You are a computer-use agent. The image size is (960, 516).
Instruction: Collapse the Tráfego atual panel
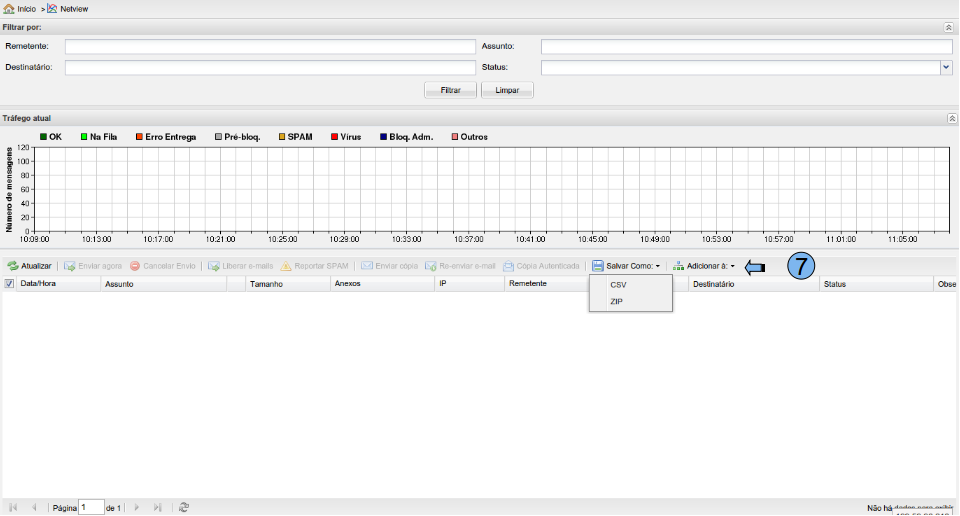click(x=951, y=118)
